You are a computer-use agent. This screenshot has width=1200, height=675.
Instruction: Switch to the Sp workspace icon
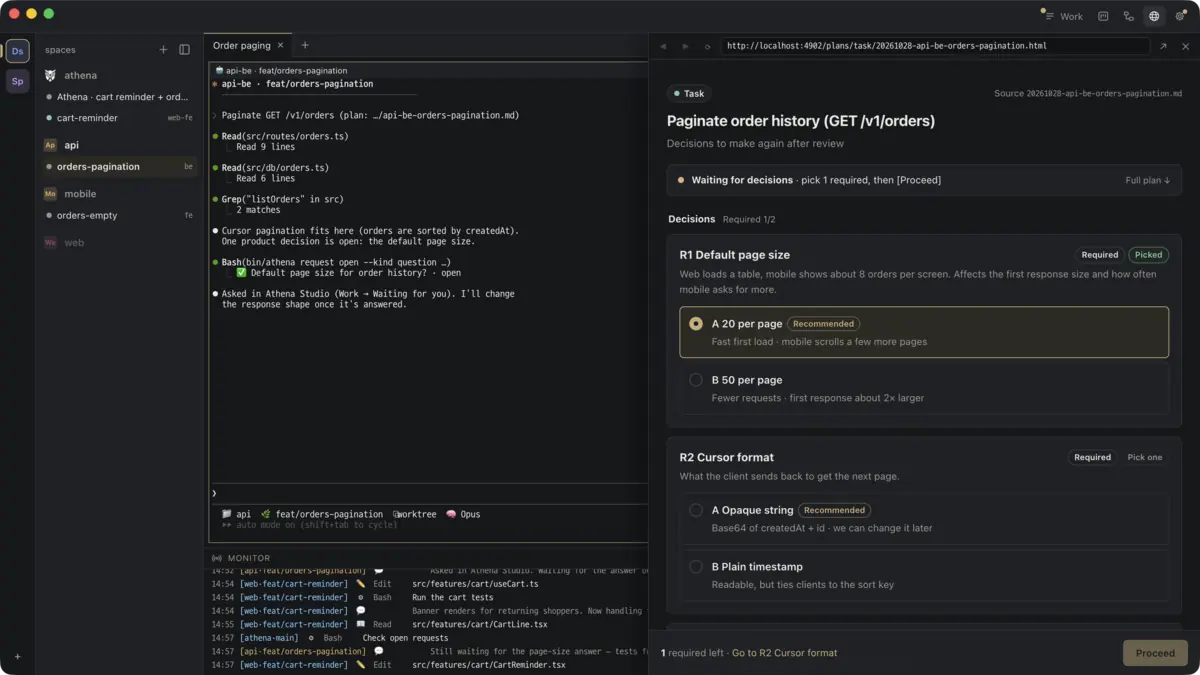pyautogui.click(x=18, y=81)
